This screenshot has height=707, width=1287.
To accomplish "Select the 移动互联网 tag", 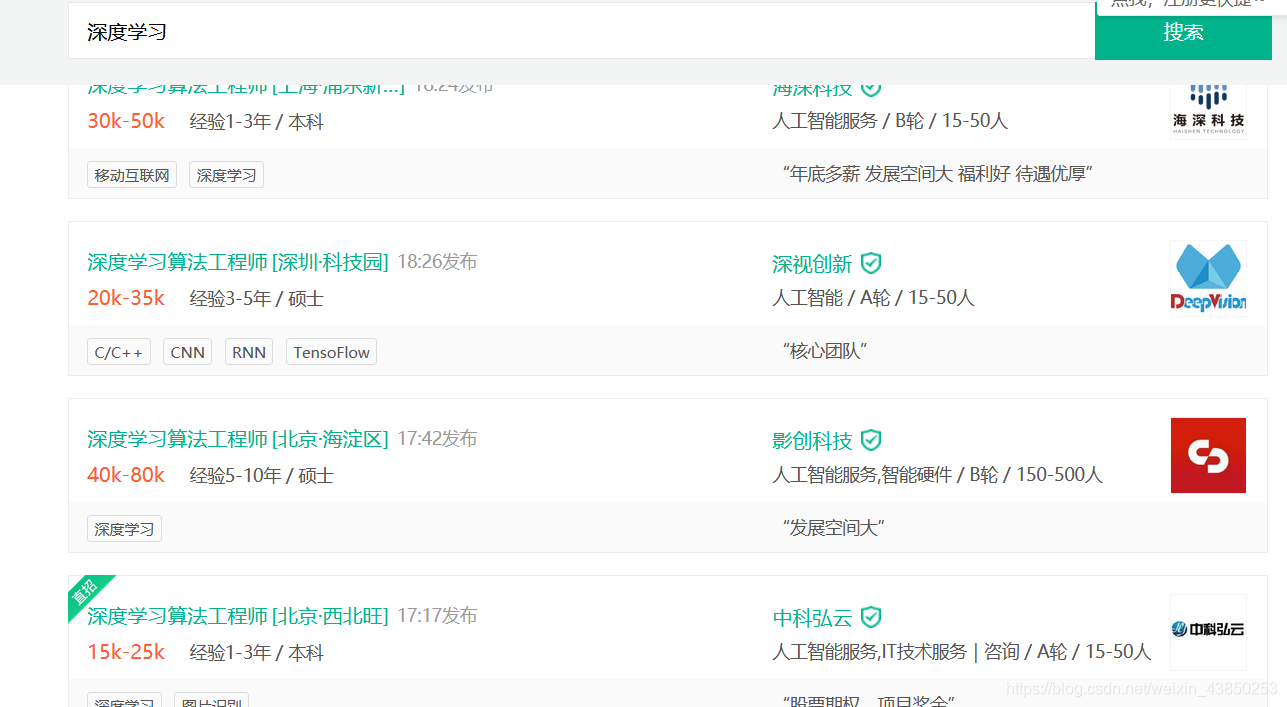I will pyautogui.click(x=132, y=175).
